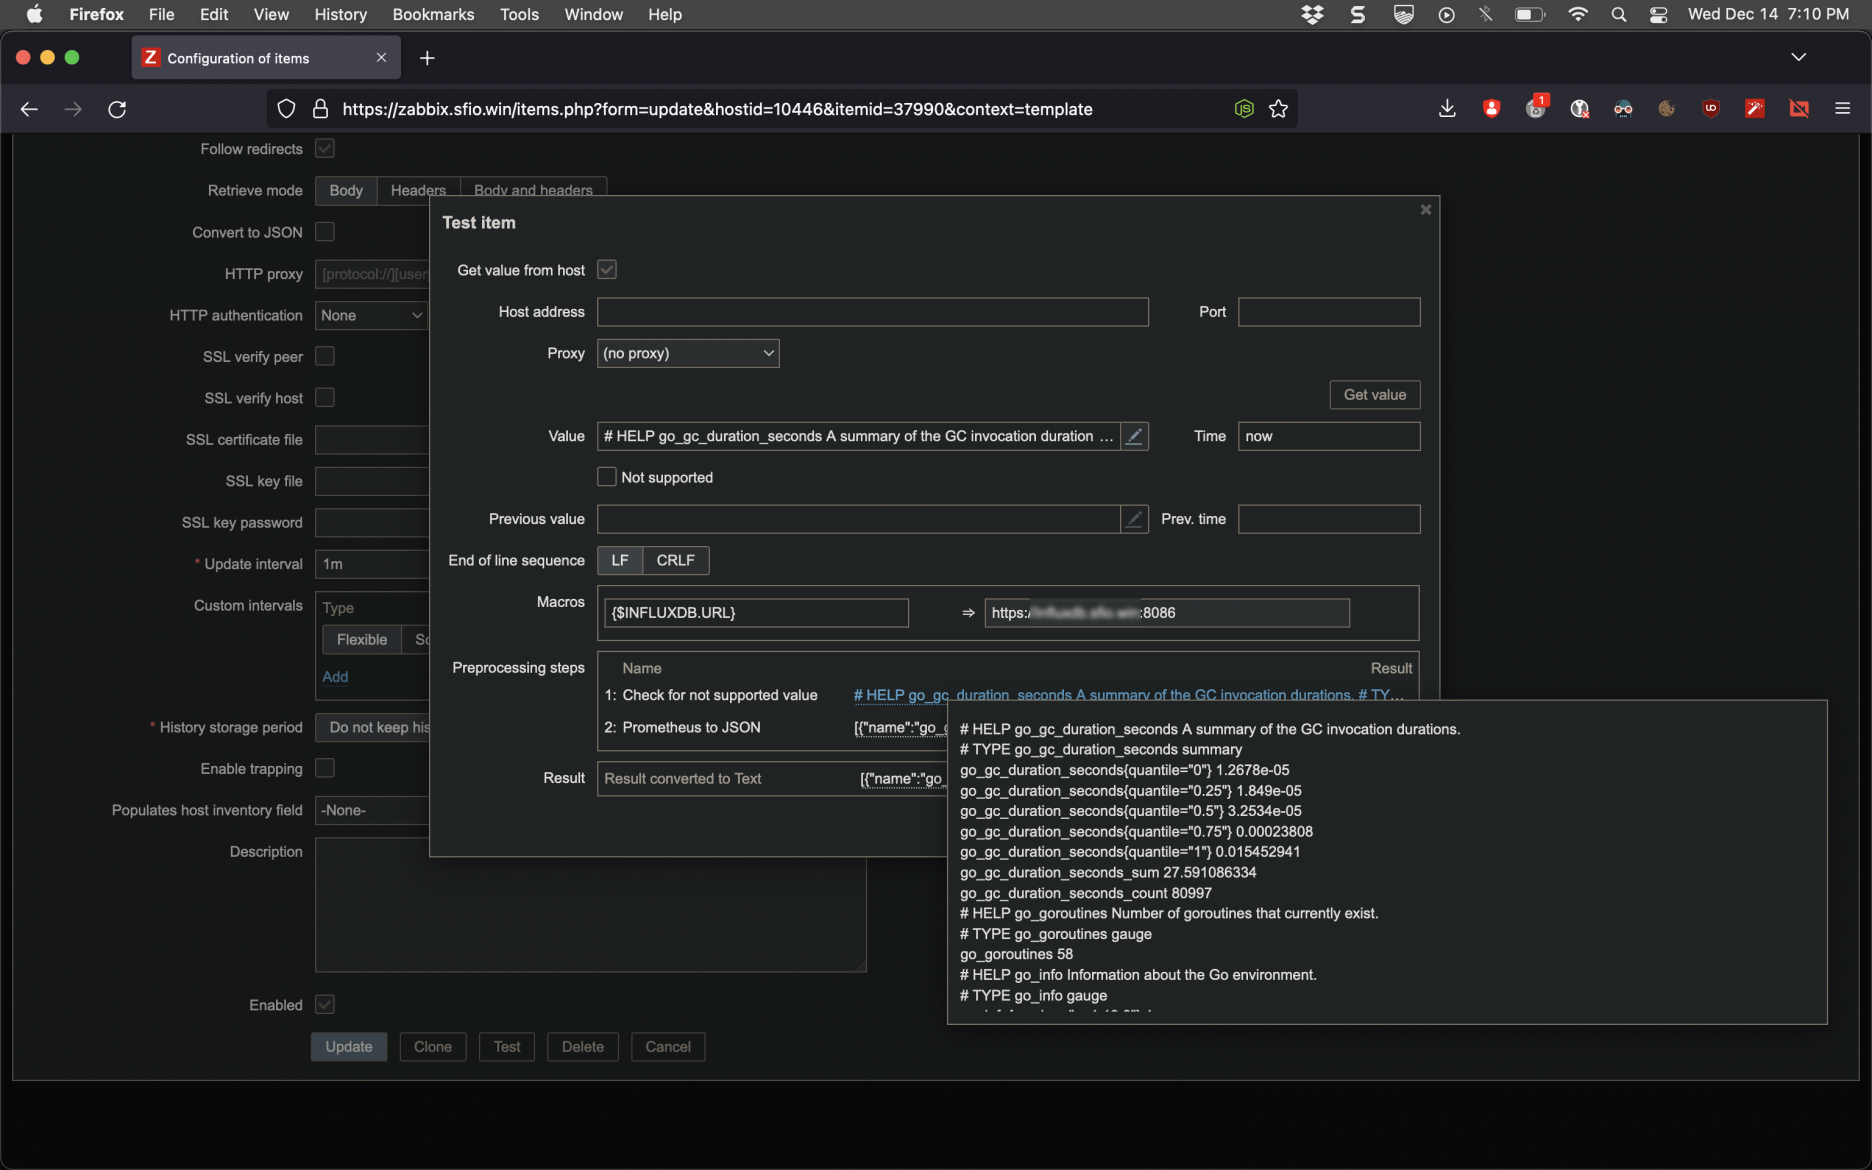
Task: Click the Update button
Action: coord(348,1047)
